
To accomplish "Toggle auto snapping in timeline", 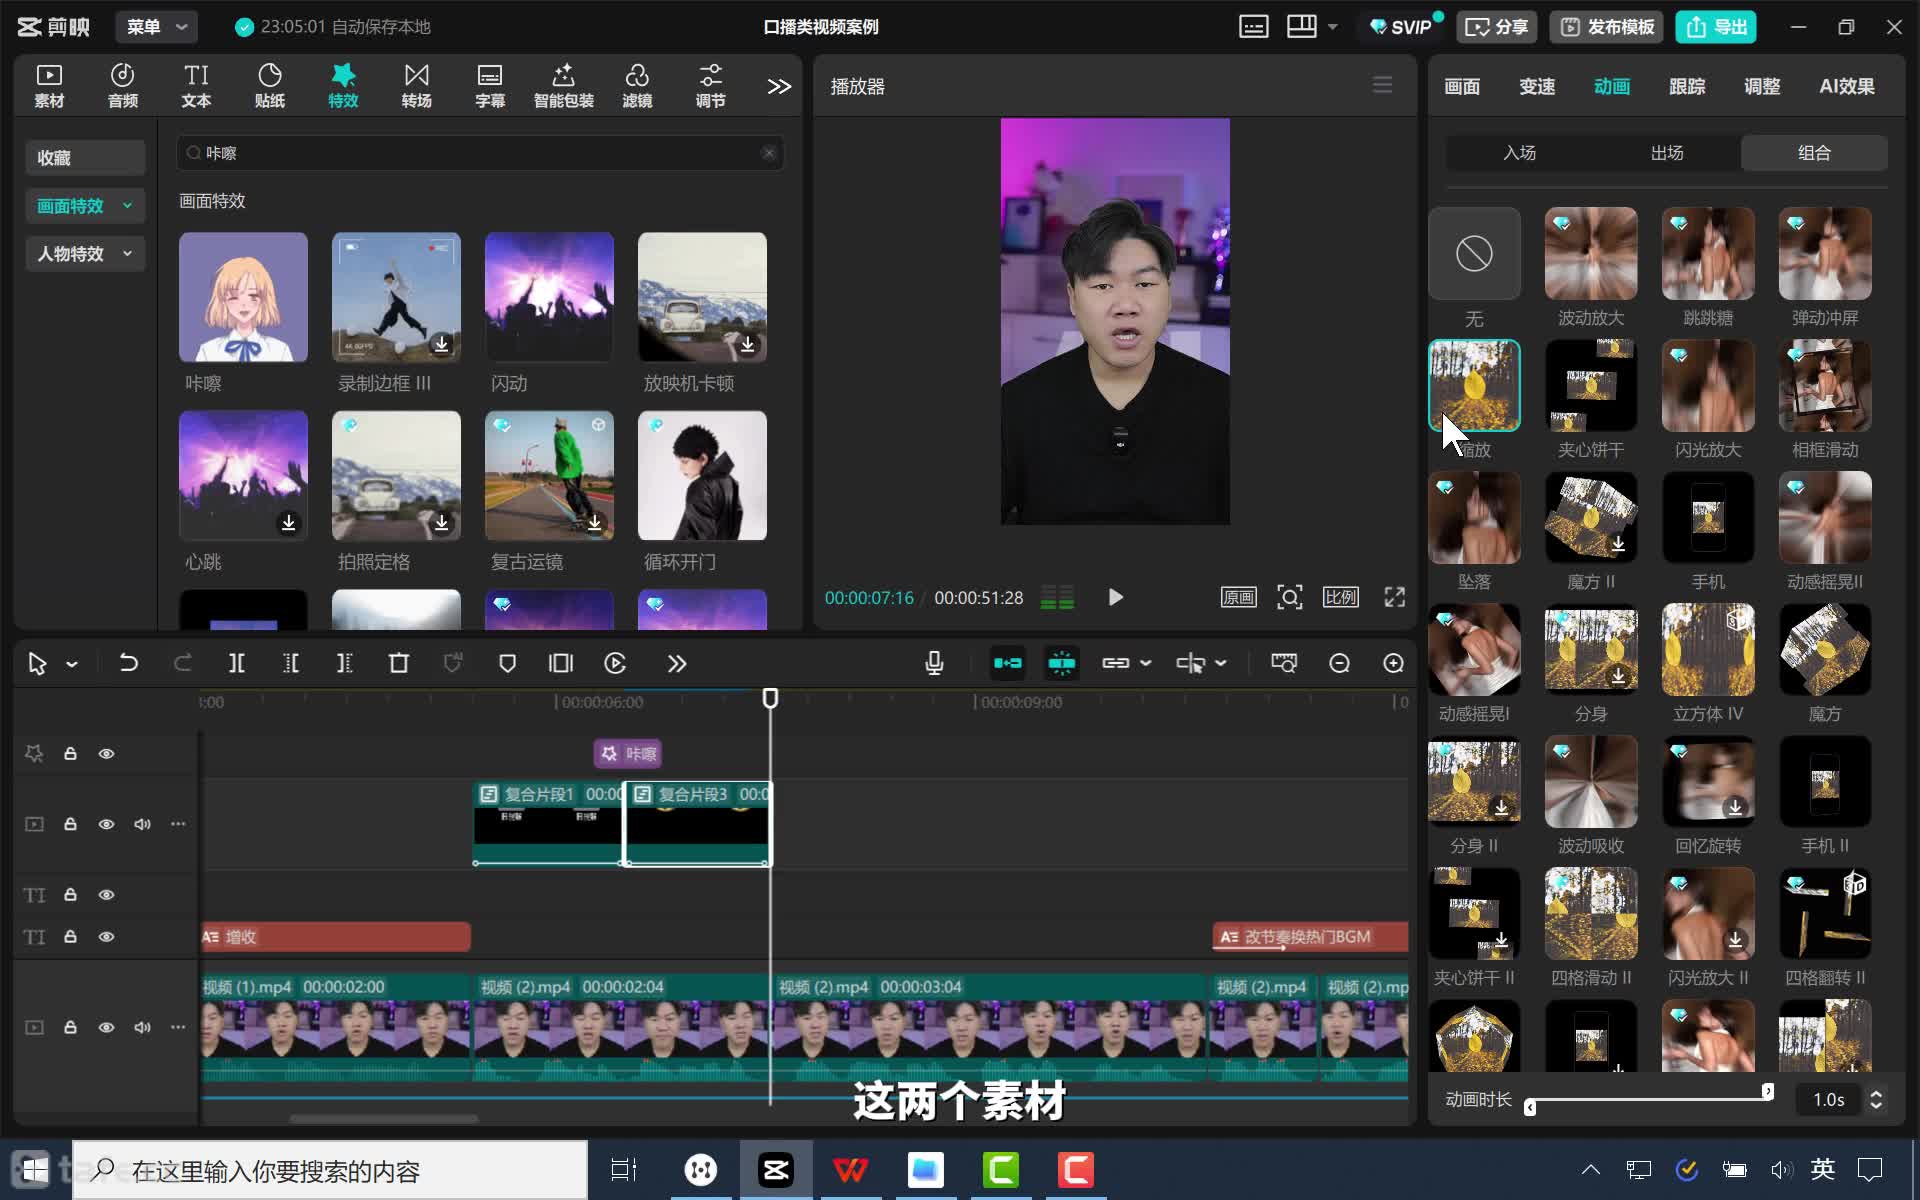I will coord(1062,663).
